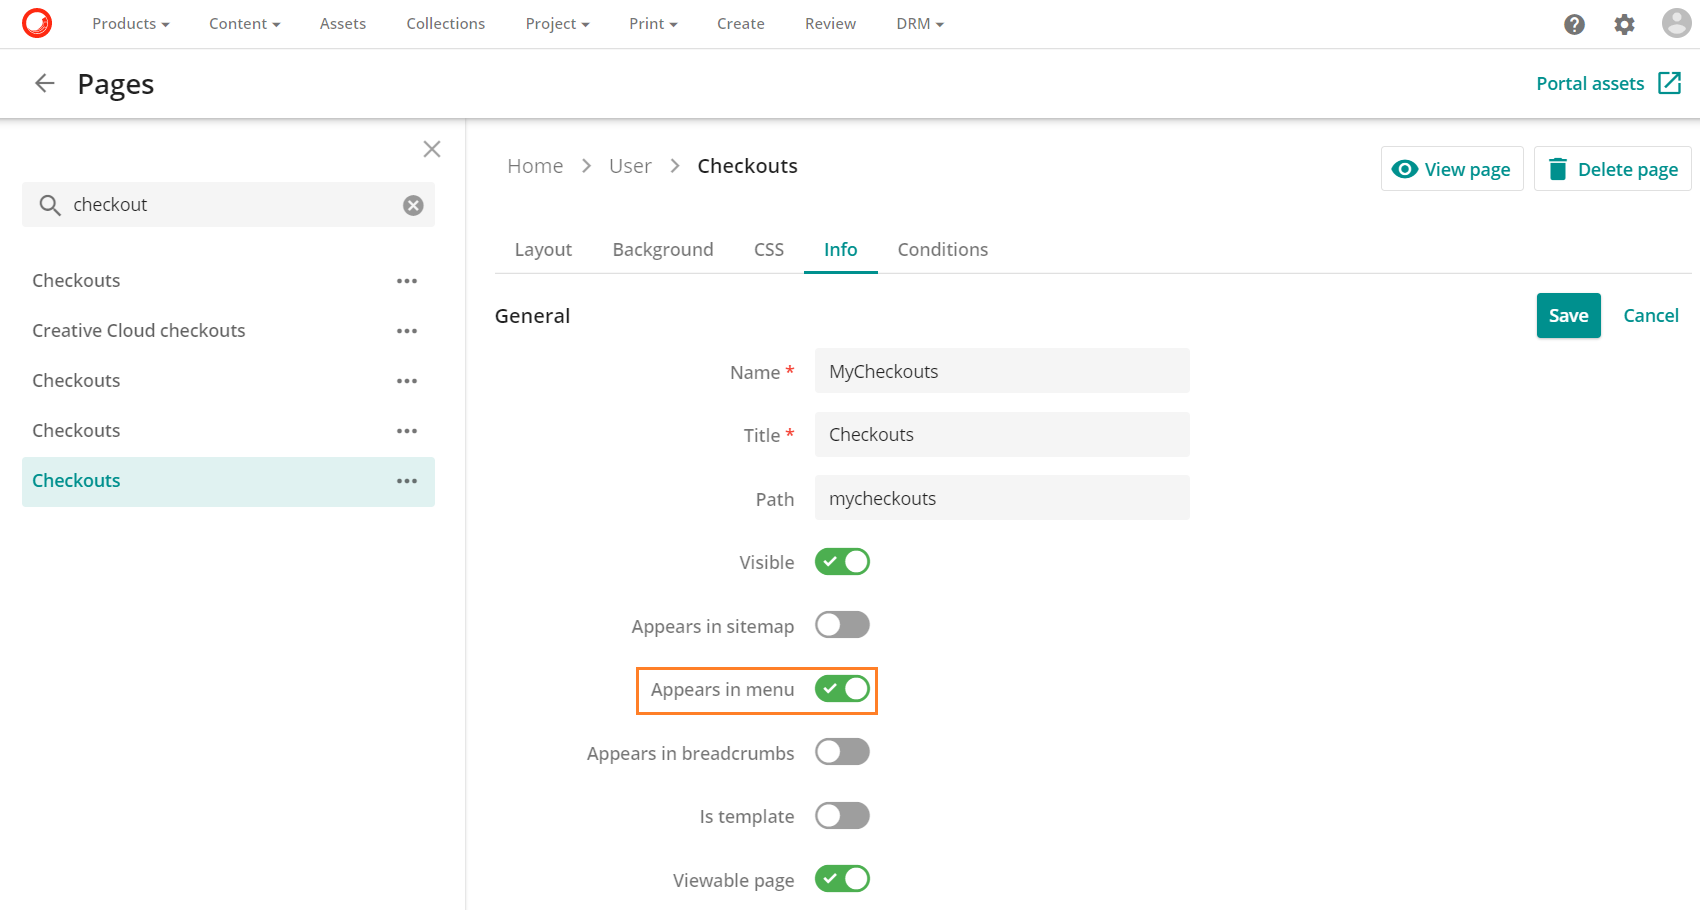Click the external link icon beside Portal assets
This screenshot has width=1700, height=910.
tap(1669, 83)
